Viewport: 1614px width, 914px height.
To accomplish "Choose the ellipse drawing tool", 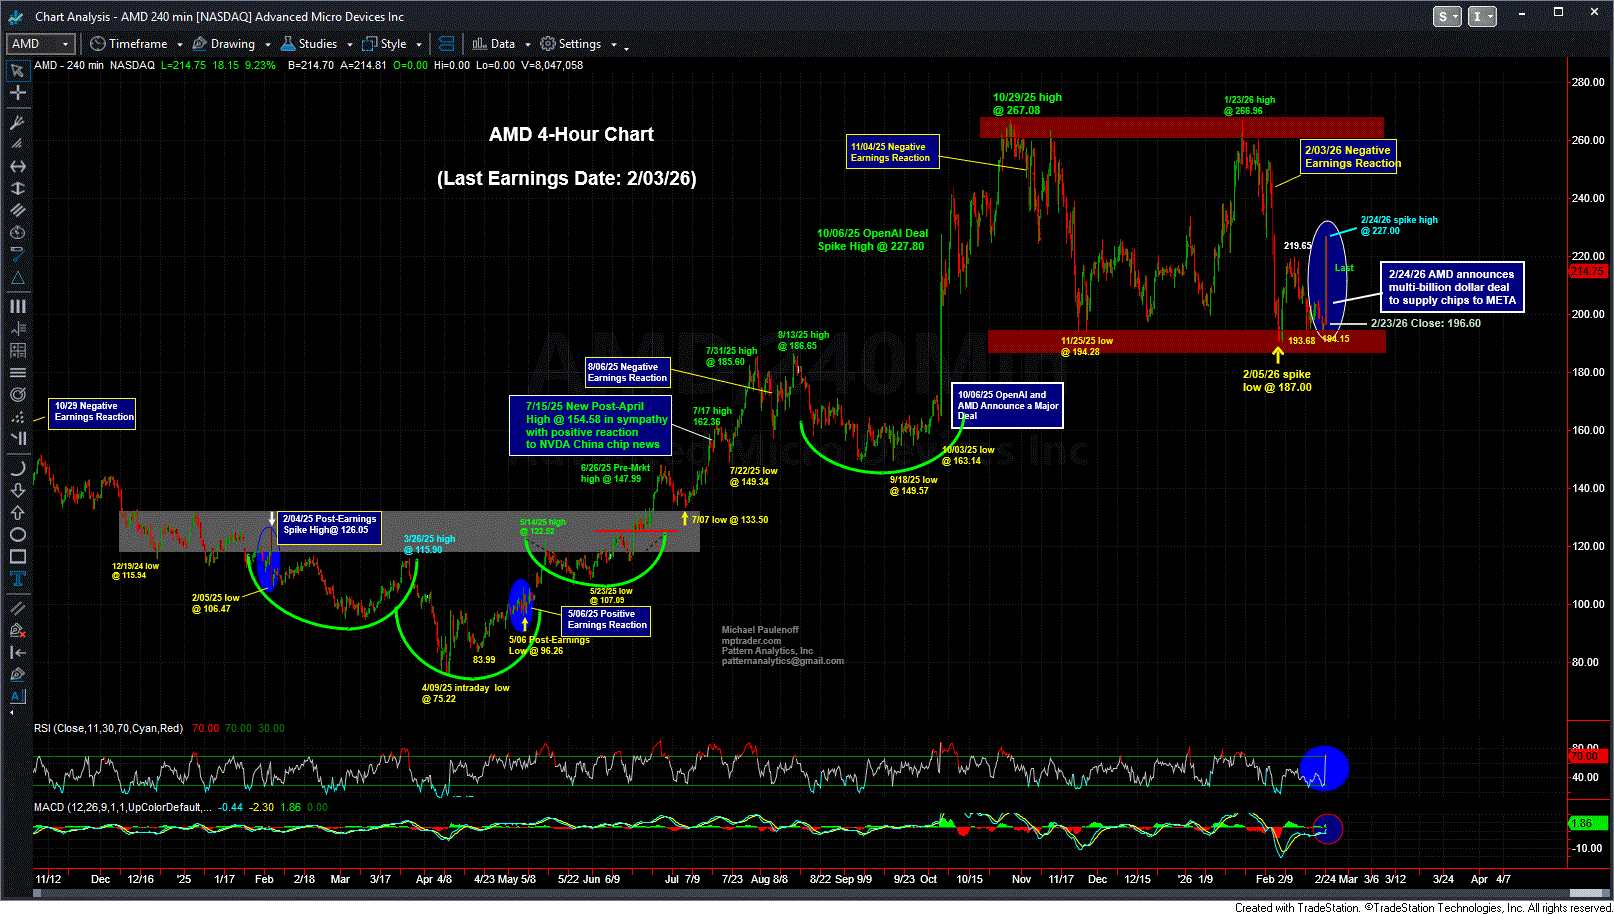I will 17,535.
